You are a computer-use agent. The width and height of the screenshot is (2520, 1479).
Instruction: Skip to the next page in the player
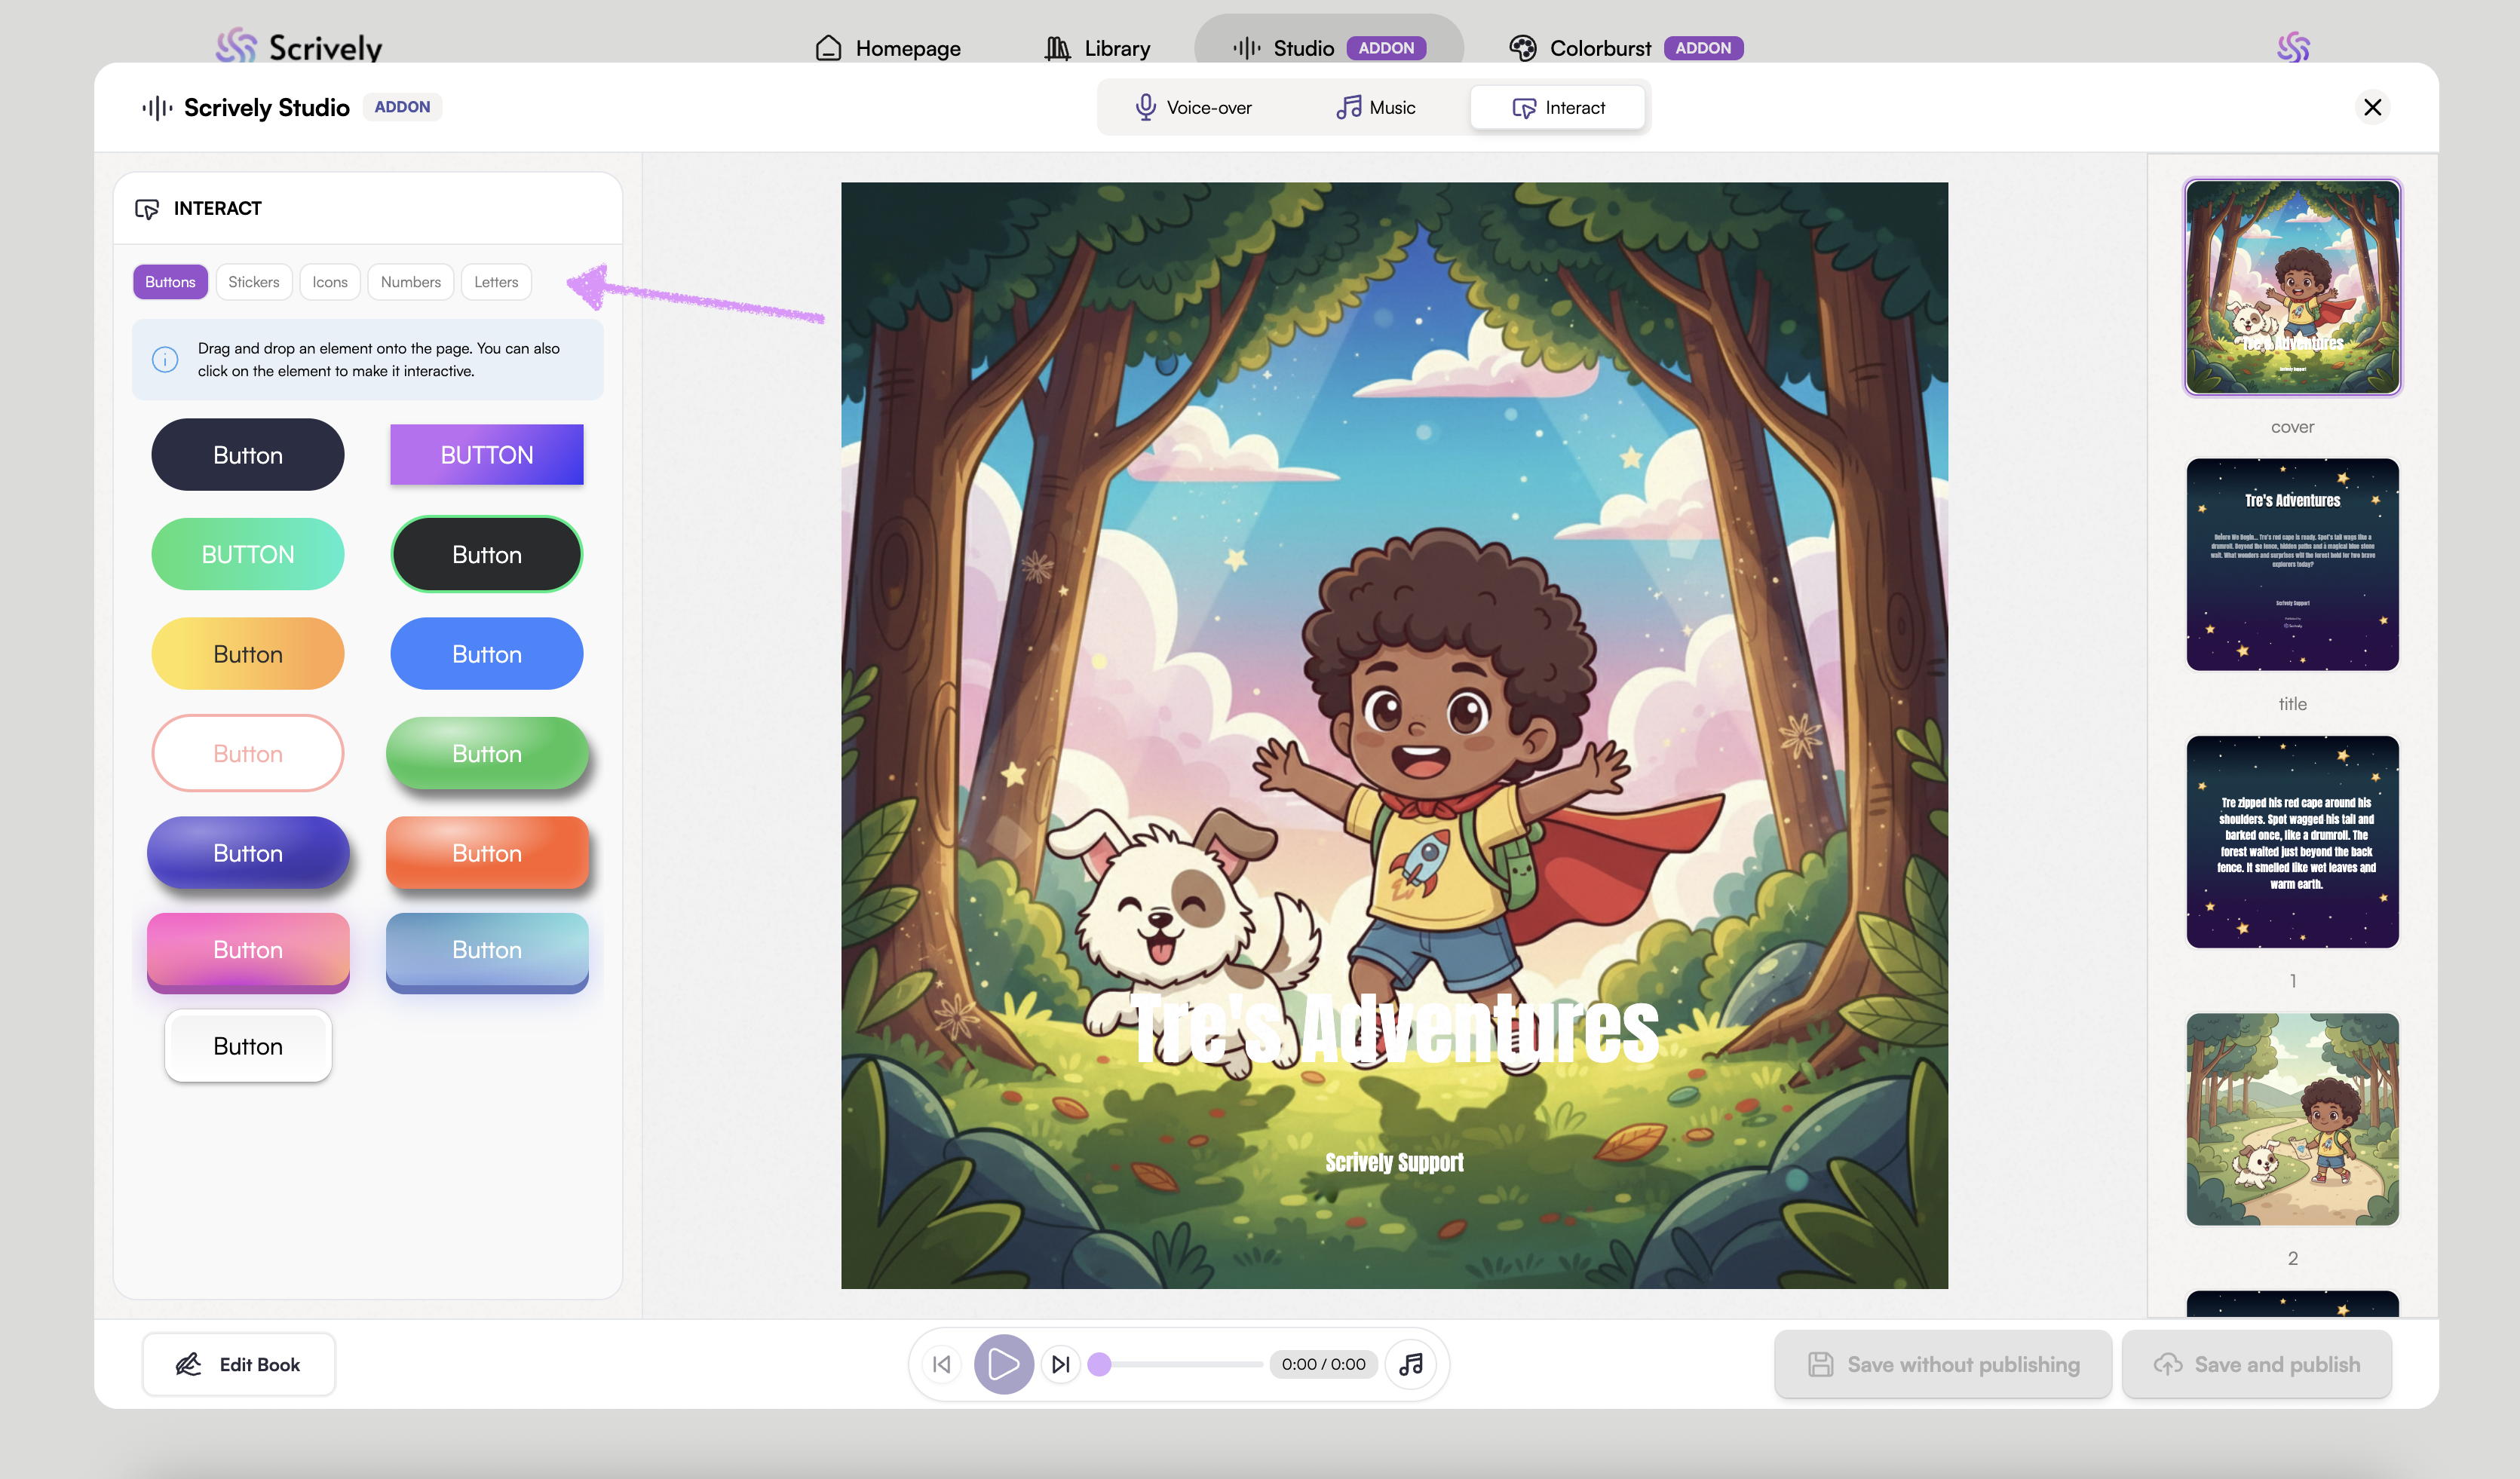coord(1060,1364)
